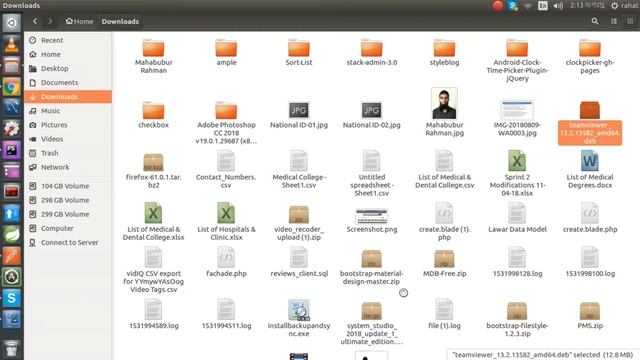Open Music in the sidebar

[68, 111]
